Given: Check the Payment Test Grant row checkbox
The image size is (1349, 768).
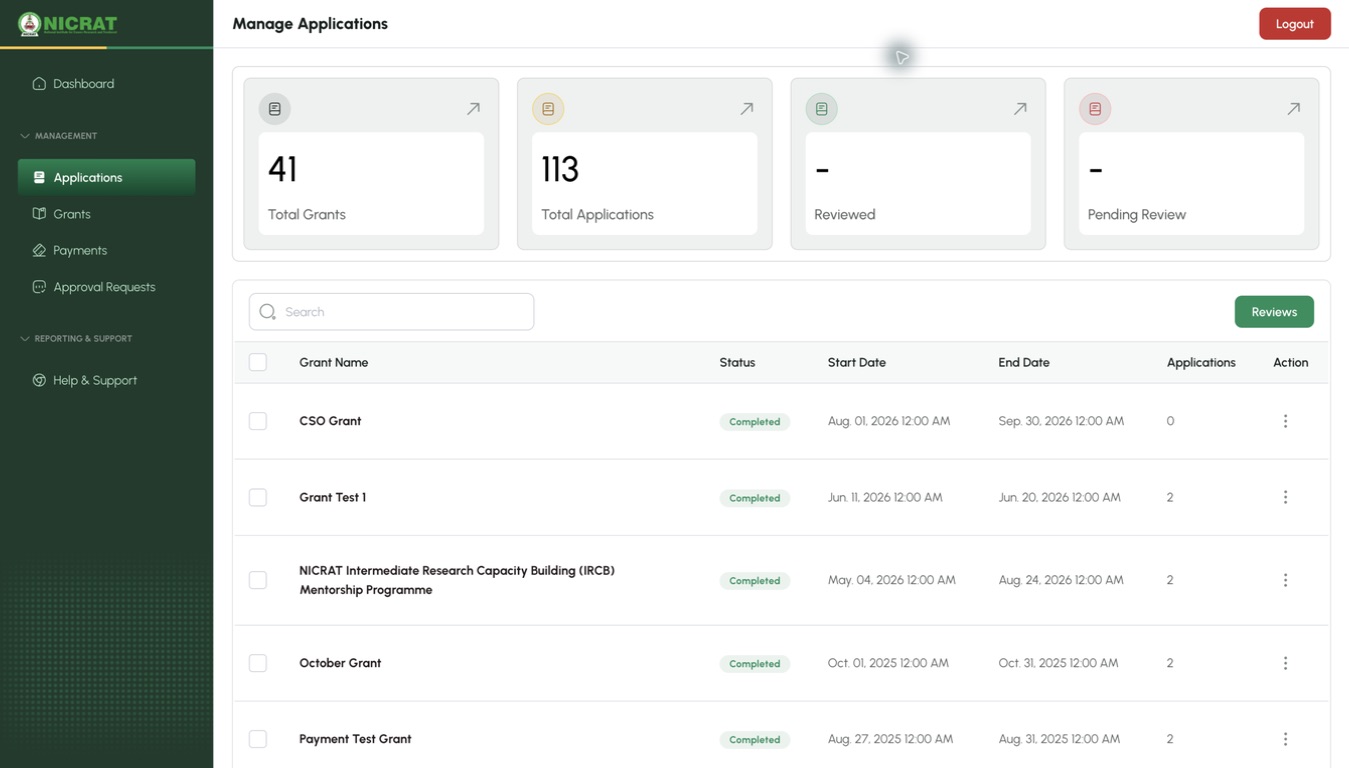Looking at the screenshot, I should pyautogui.click(x=258, y=739).
